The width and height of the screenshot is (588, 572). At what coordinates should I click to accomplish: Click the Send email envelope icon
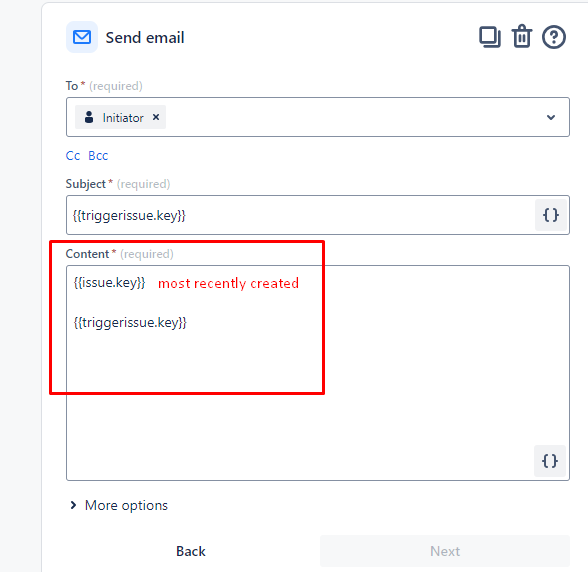coord(82,37)
